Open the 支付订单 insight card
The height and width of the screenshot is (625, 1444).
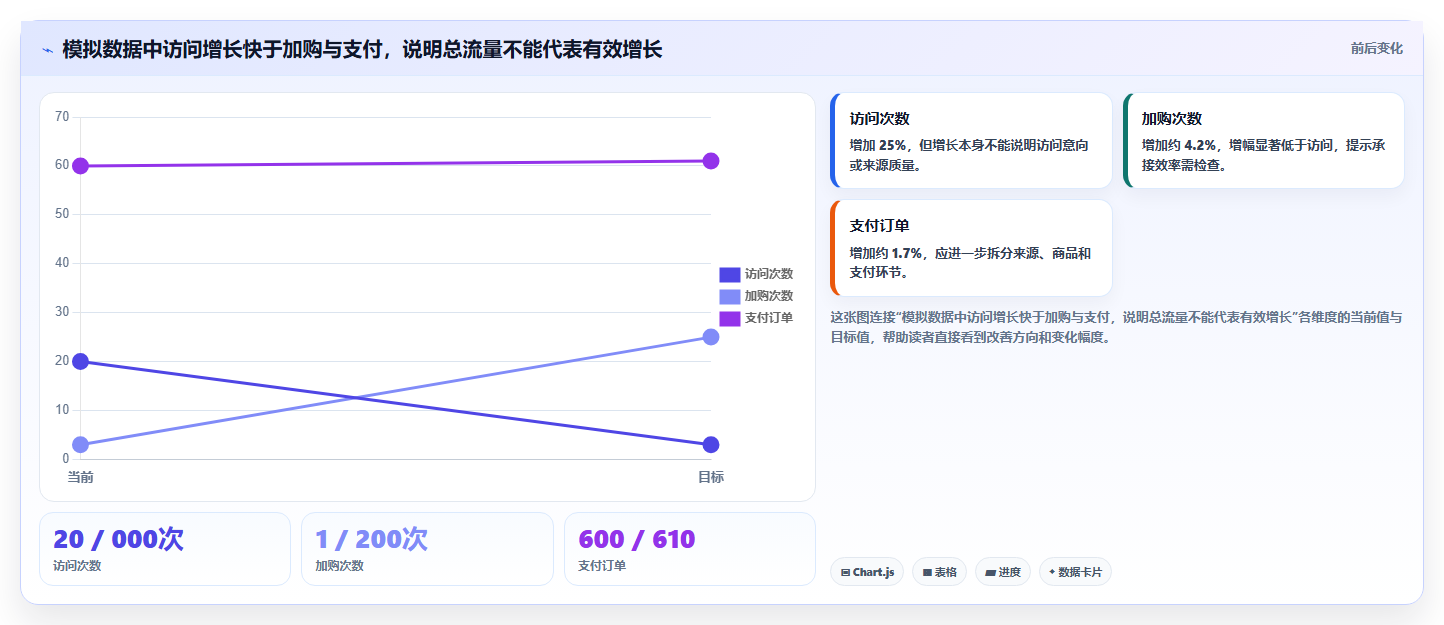[971, 248]
